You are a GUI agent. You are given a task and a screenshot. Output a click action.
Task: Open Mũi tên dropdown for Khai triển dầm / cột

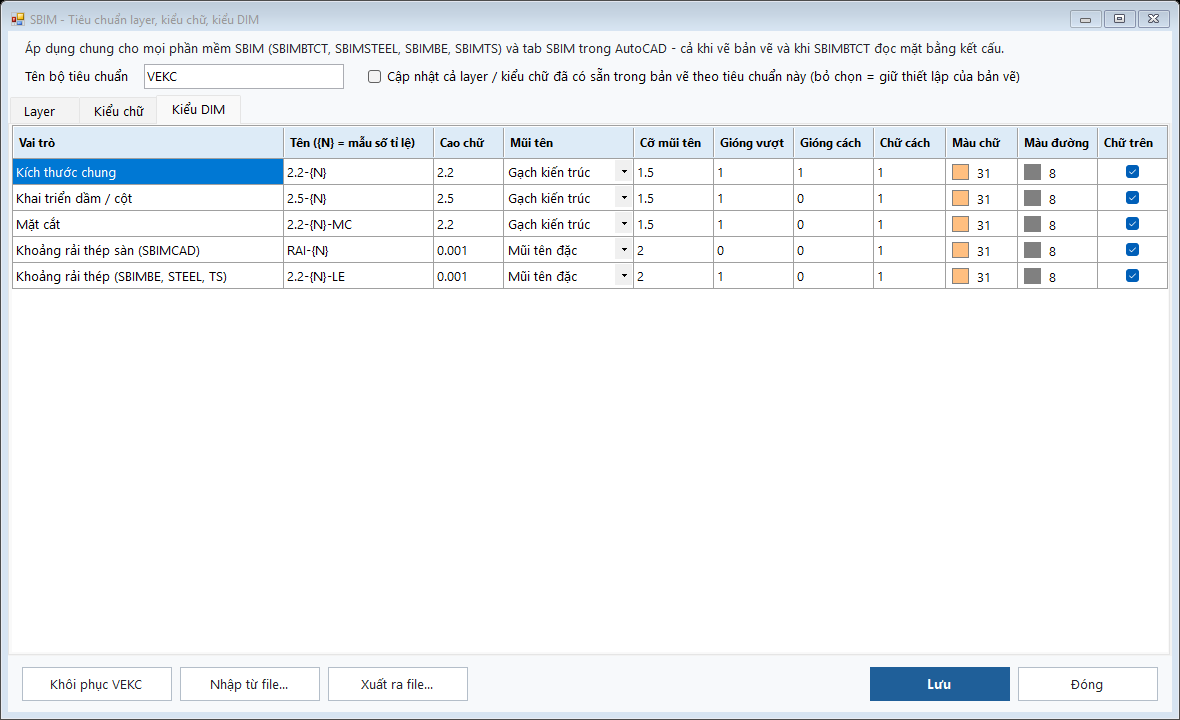click(x=624, y=198)
